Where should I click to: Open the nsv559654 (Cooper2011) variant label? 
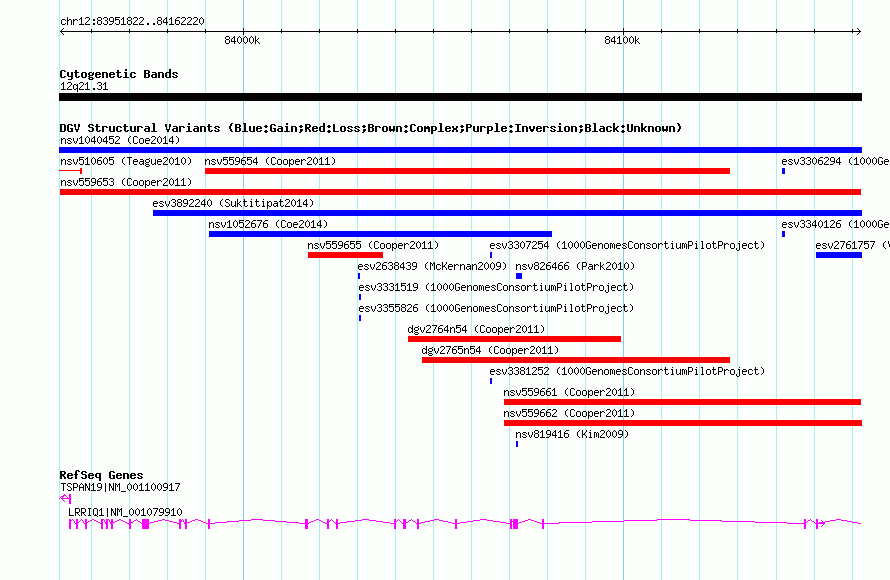(x=270, y=161)
